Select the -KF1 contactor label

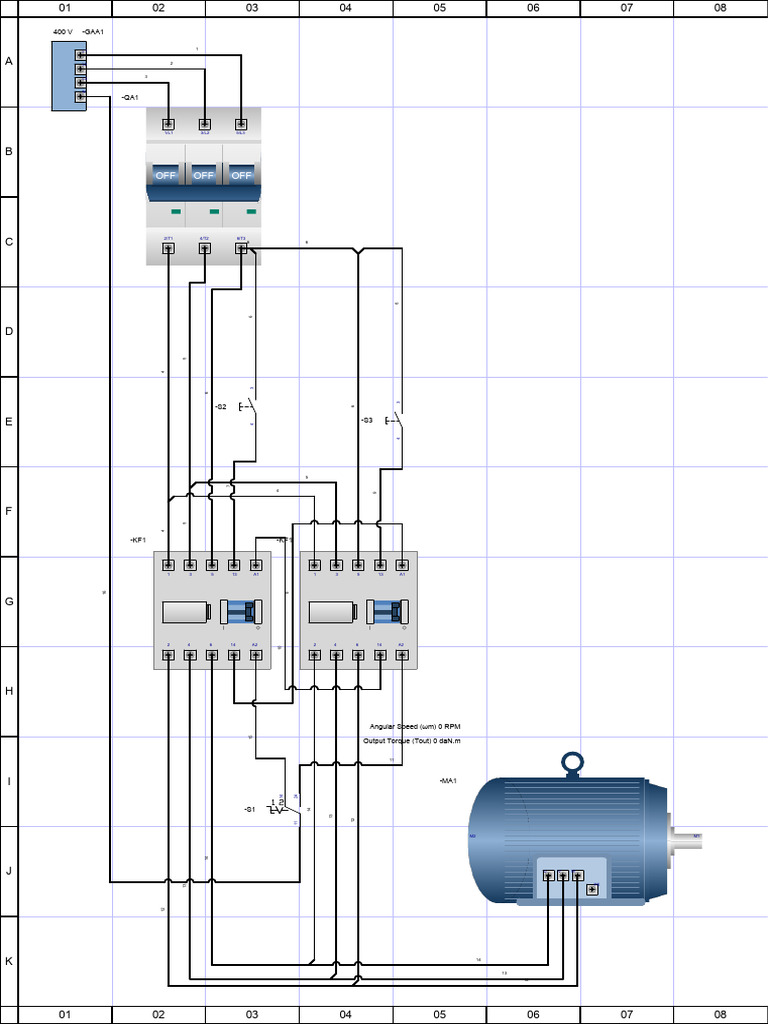tap(138, 540)
